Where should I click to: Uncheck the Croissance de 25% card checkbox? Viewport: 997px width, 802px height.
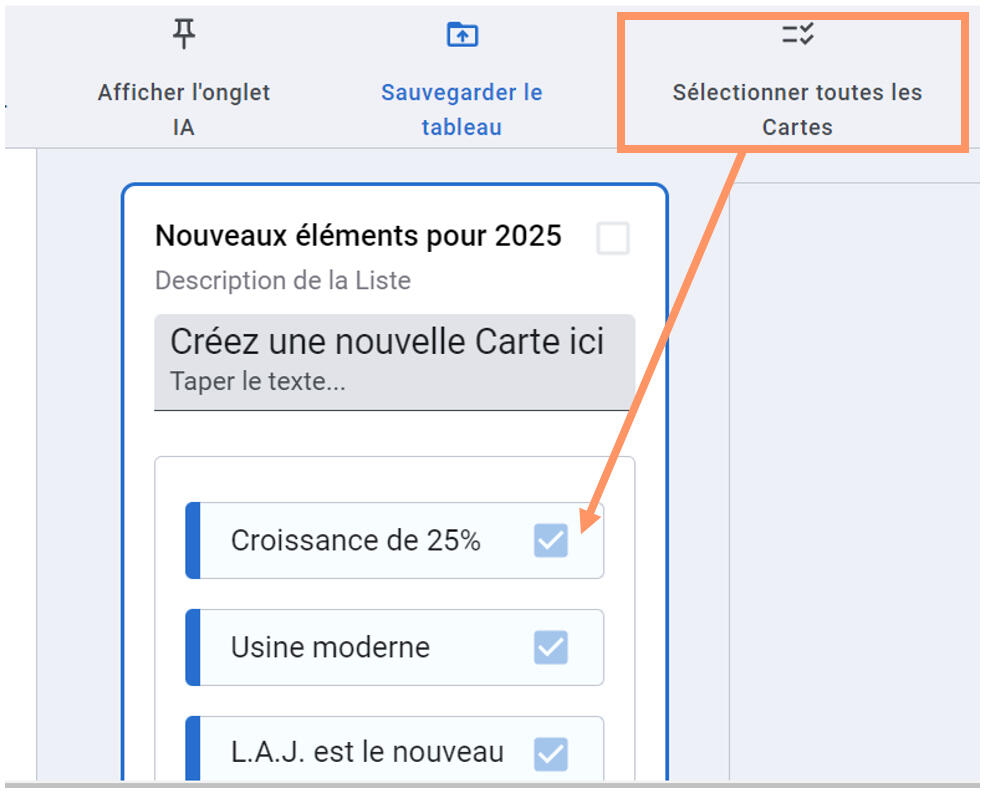[551, 541]
